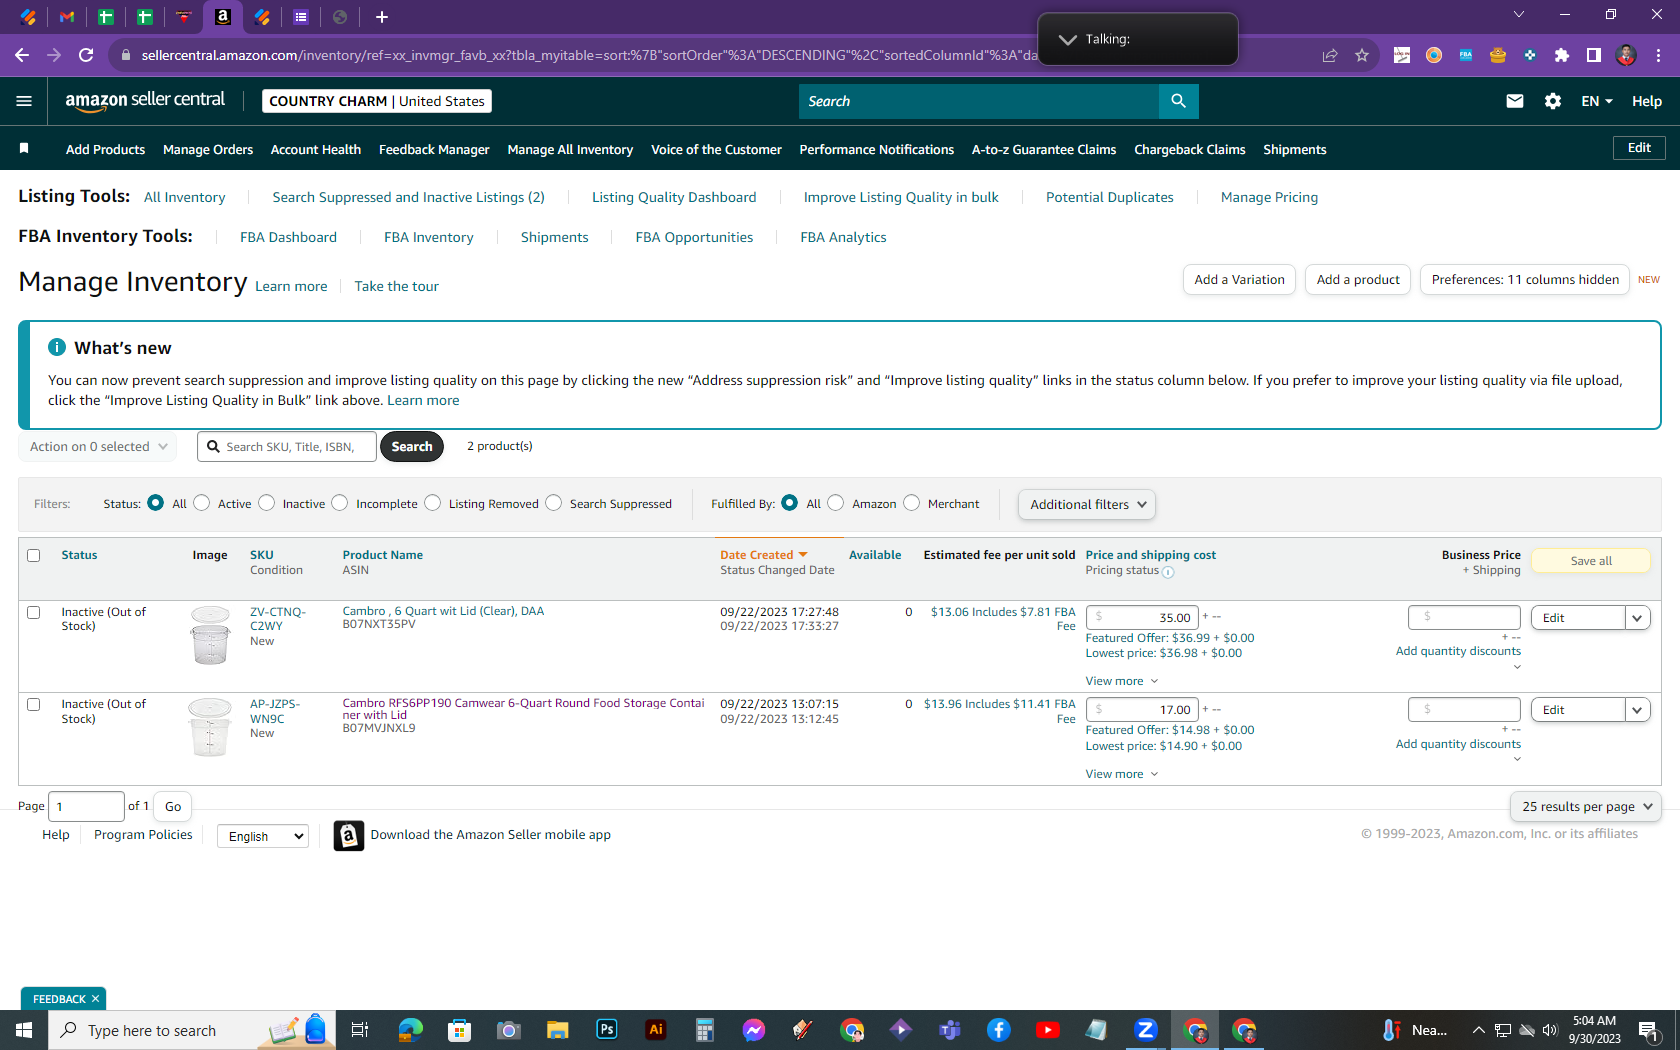
Task: Open the Take the tour link
Action: [x=396, y=286]
